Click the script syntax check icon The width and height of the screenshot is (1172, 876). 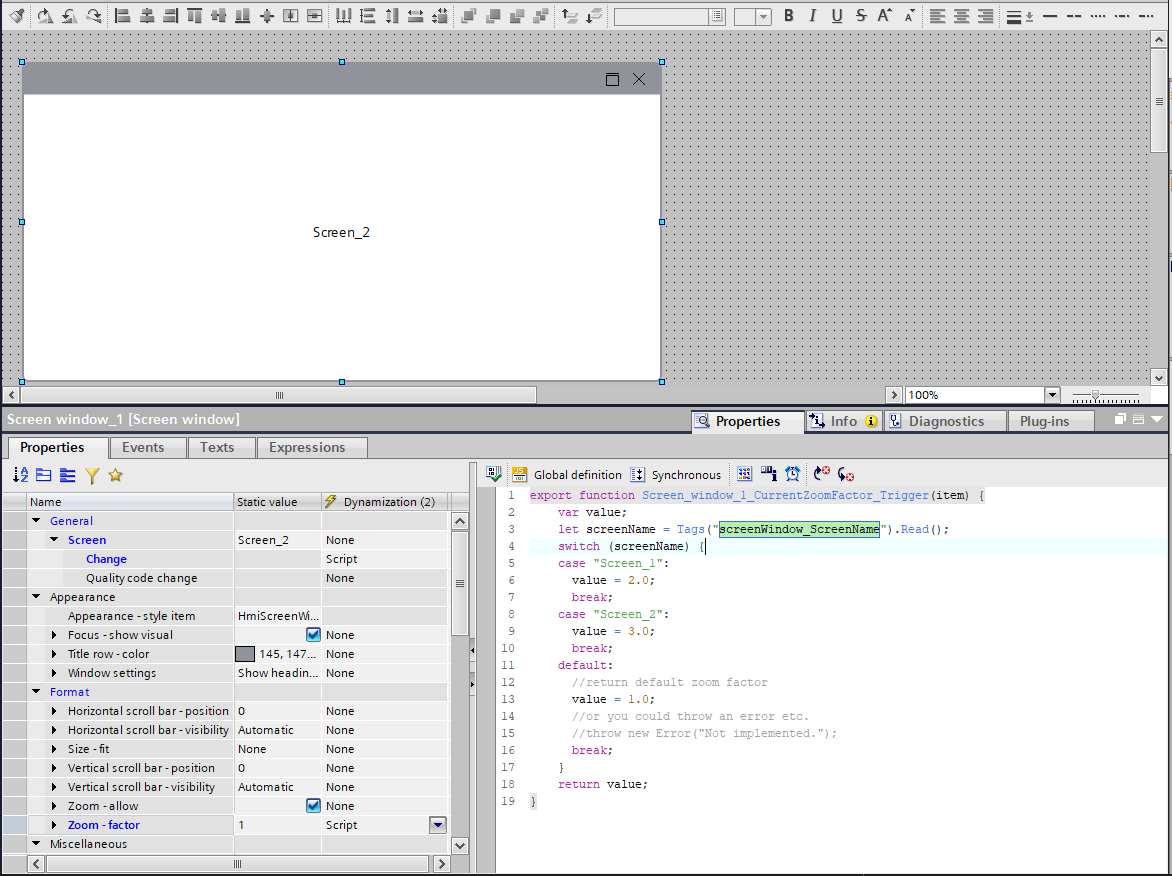point(493,475)
